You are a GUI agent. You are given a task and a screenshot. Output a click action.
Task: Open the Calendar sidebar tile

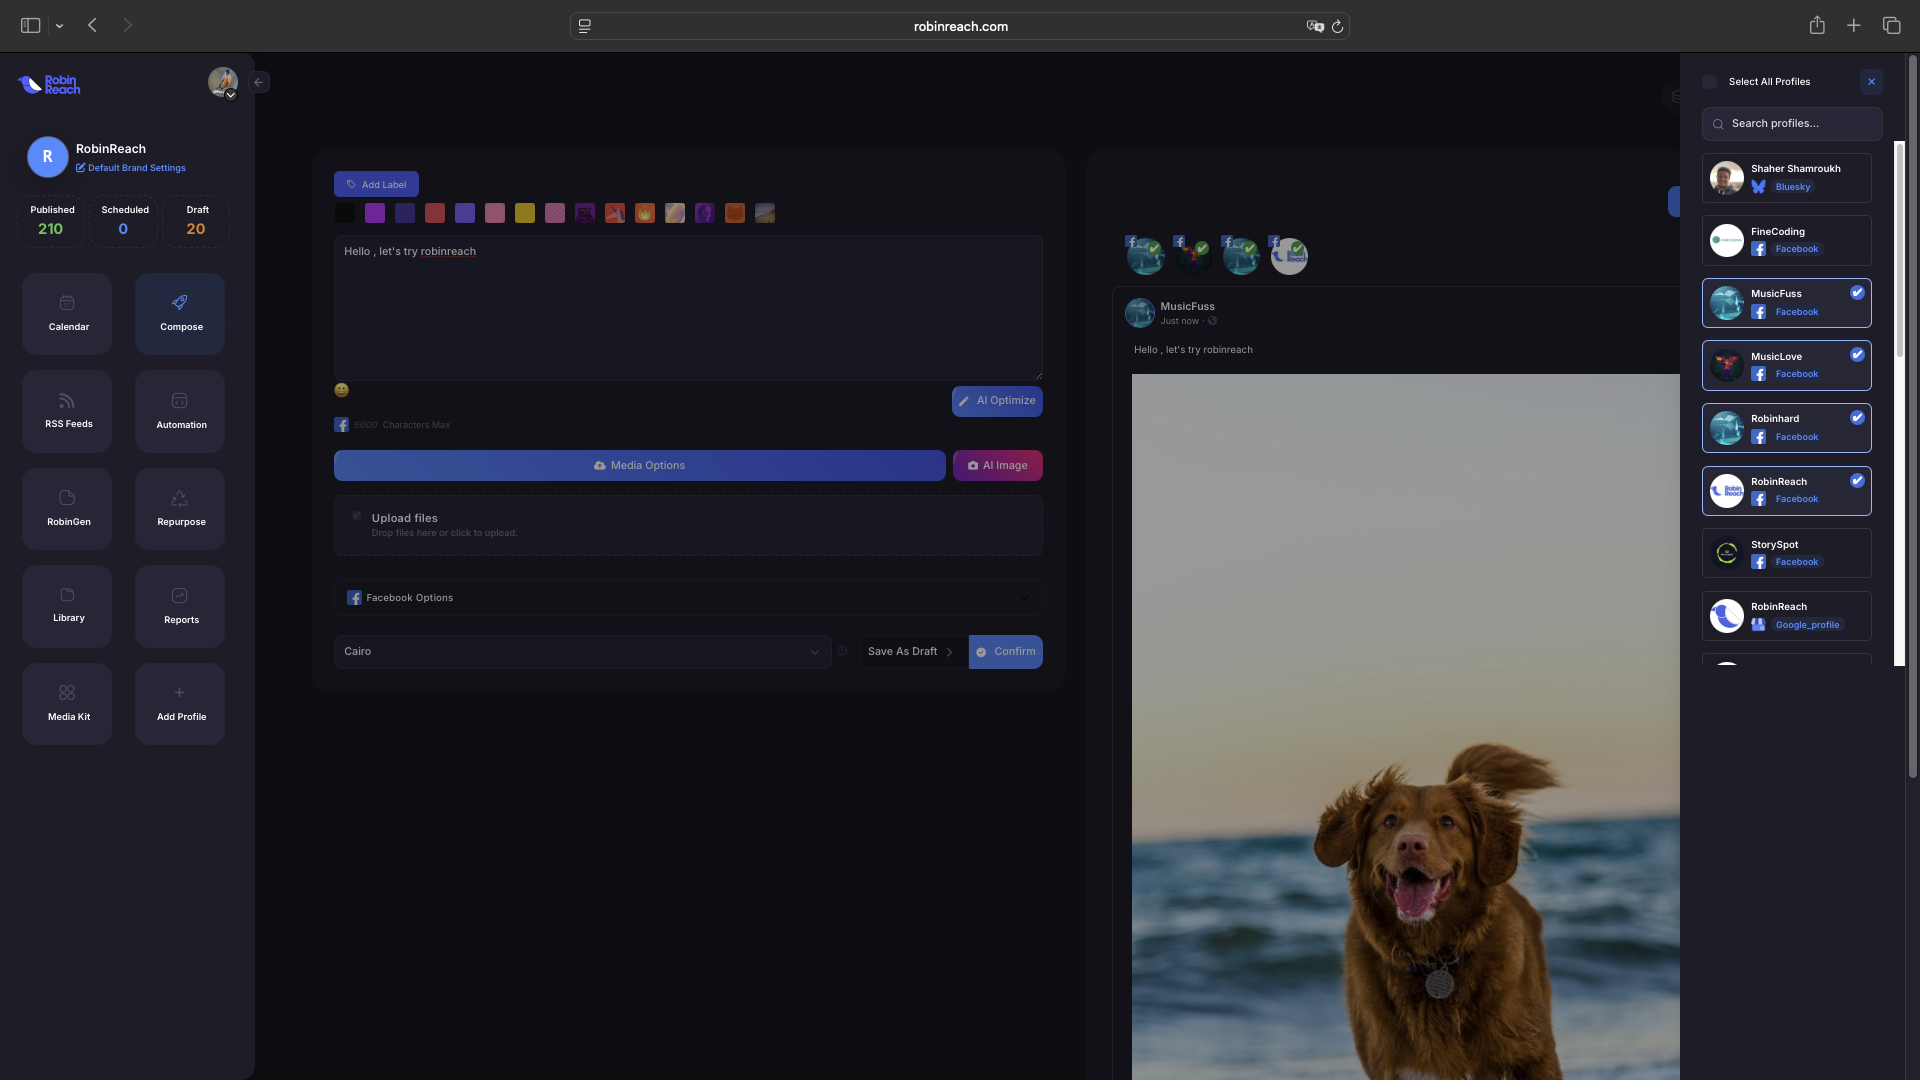tap(67, 313)
